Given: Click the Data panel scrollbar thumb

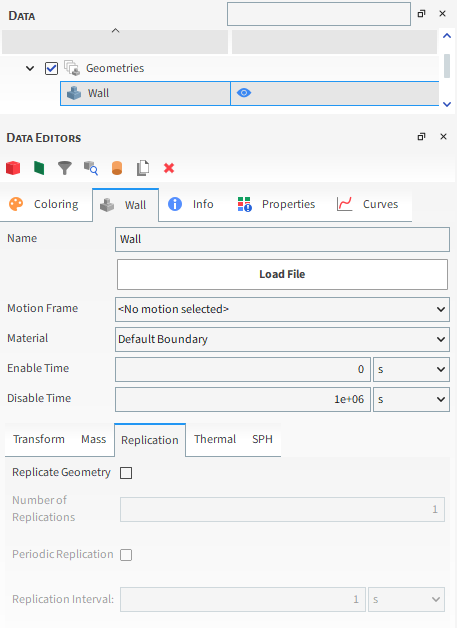Looking at the screenshot, I should point(447,66).
